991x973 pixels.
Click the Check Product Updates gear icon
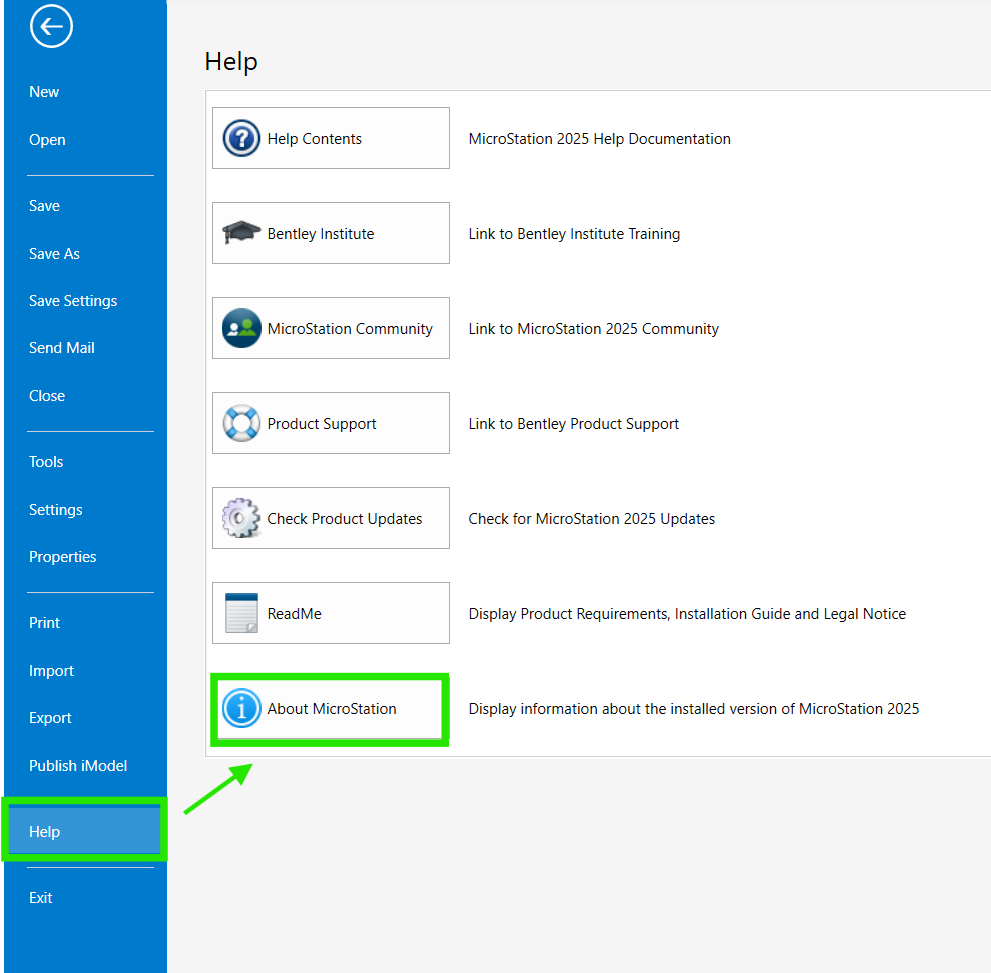(241, 518)
